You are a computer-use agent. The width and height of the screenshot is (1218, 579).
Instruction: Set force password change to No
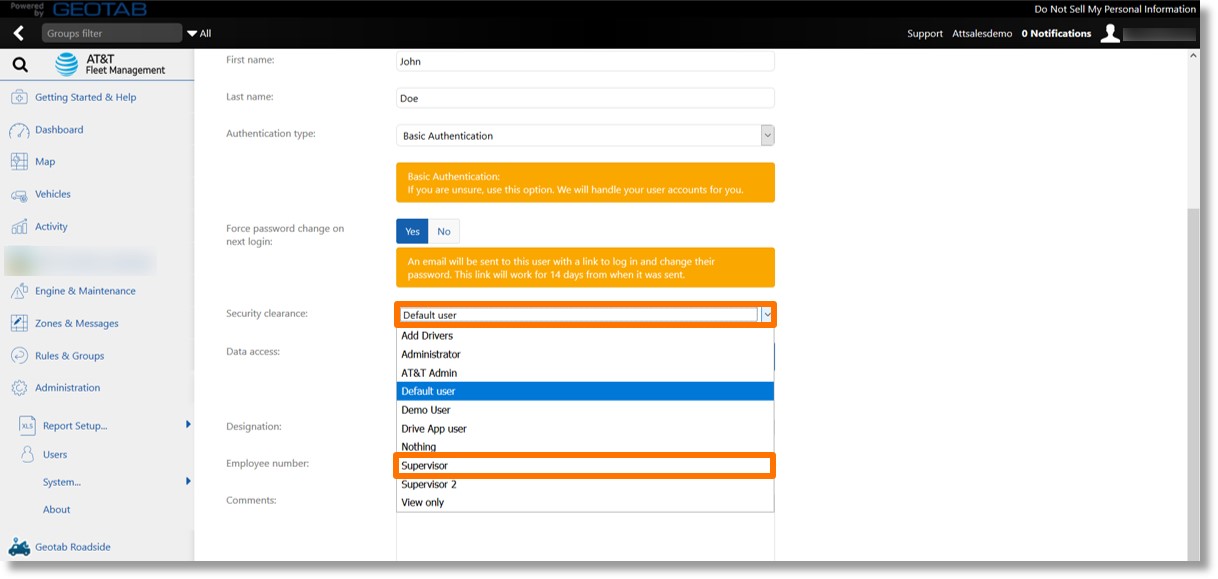coord(444,231)
